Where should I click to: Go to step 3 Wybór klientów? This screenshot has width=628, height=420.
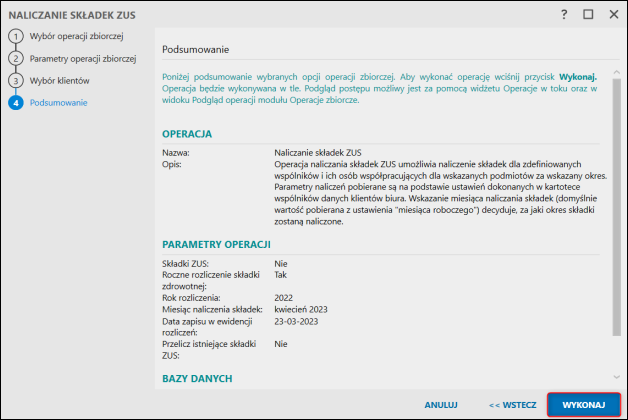pyautogui.click(x=49, y=80)
